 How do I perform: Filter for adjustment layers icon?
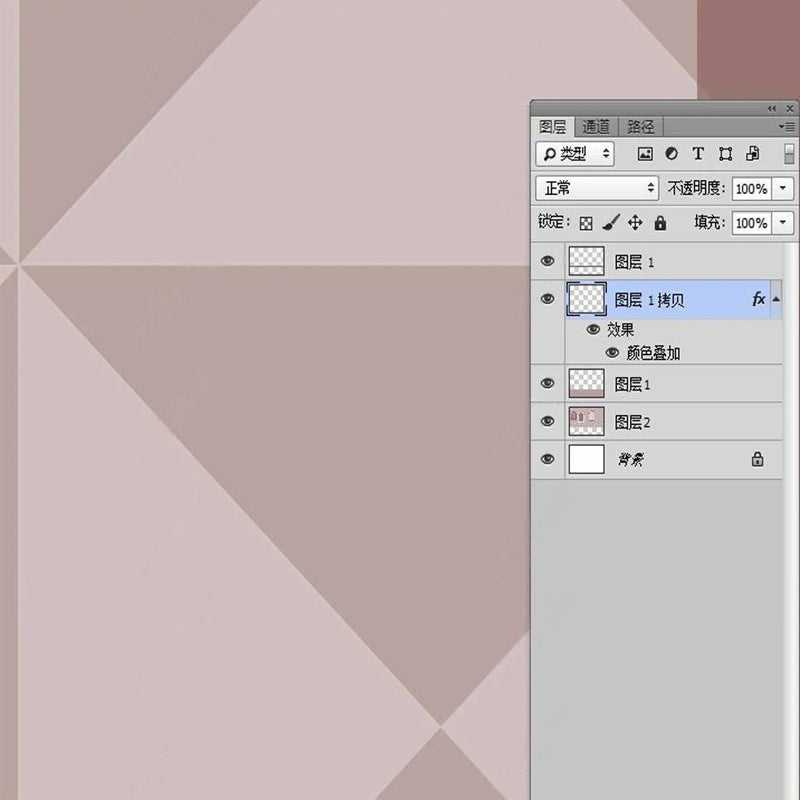tap(671, 154)
